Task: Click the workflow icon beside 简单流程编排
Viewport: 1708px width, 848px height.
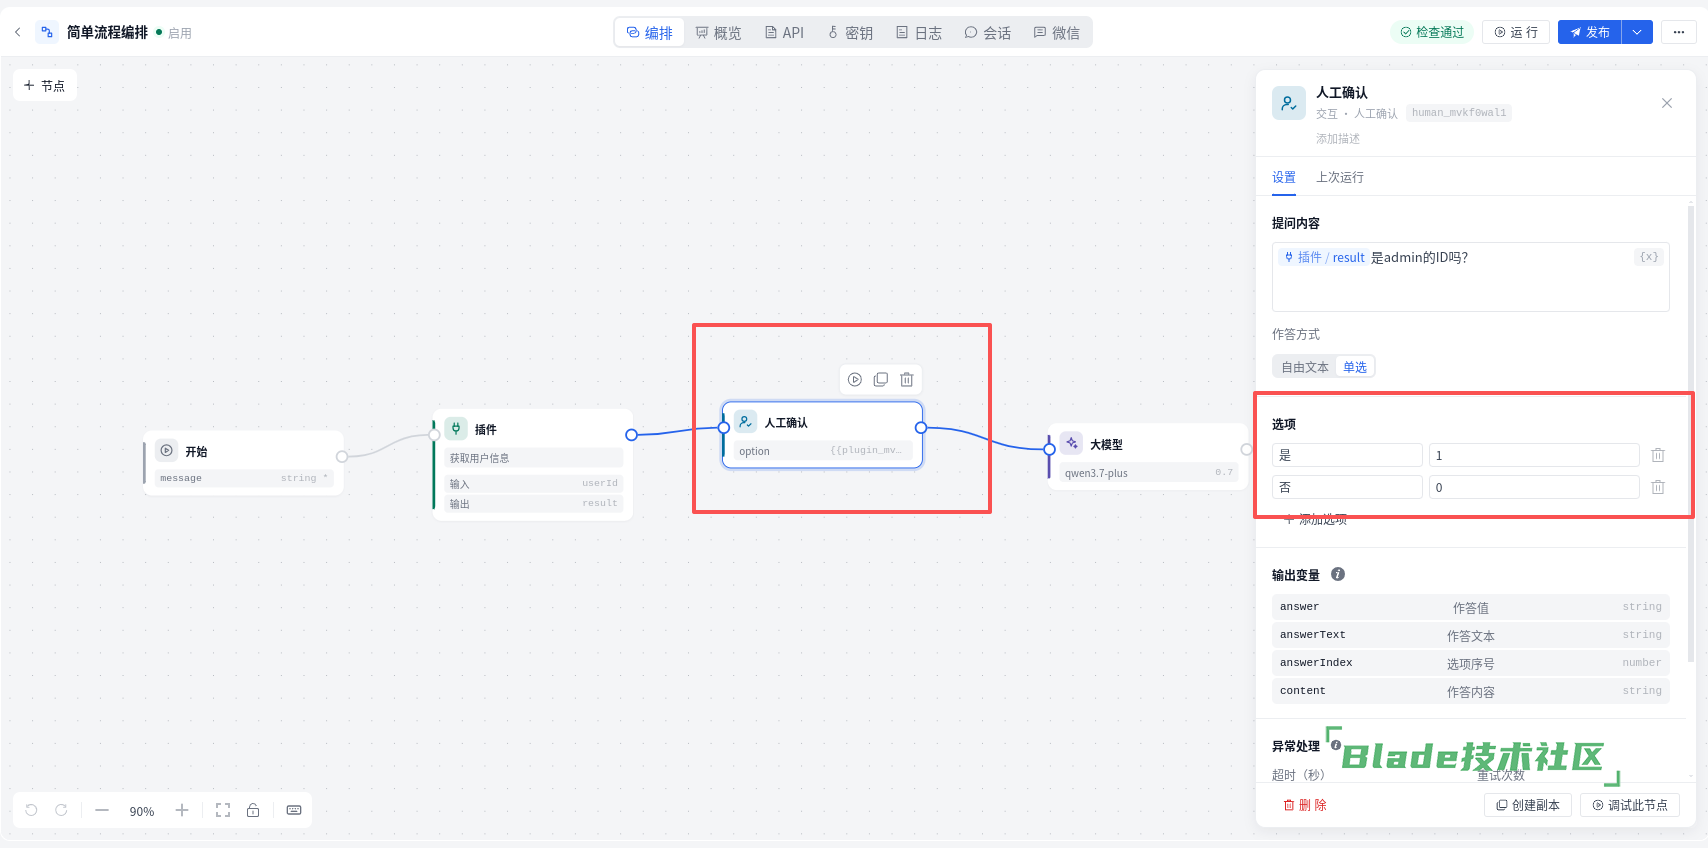Action: (x=47, y=32)
